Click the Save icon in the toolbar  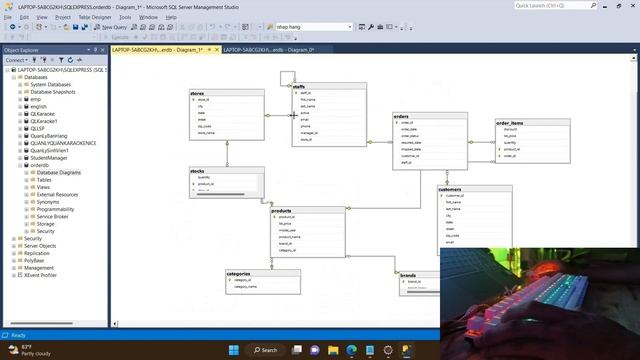pyautogui.click(x=76, y=27)
